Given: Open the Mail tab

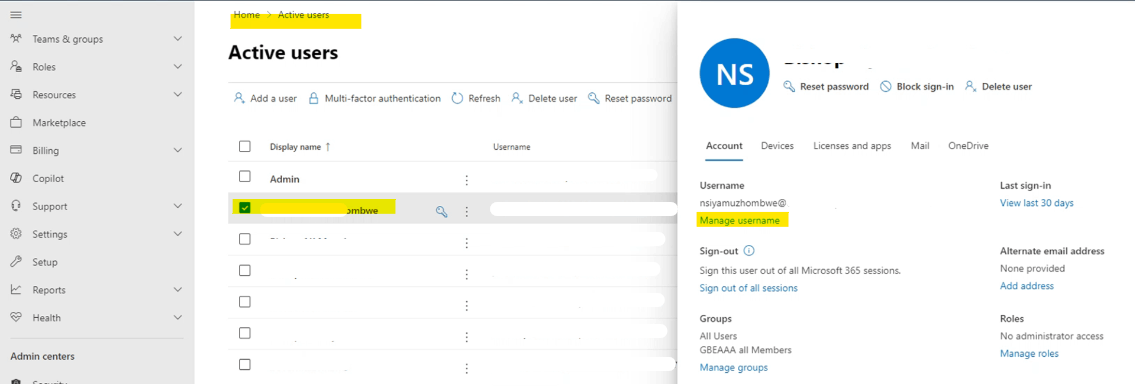Looking at the screenshot, I should pyautogui.click(x=920, y=145).
